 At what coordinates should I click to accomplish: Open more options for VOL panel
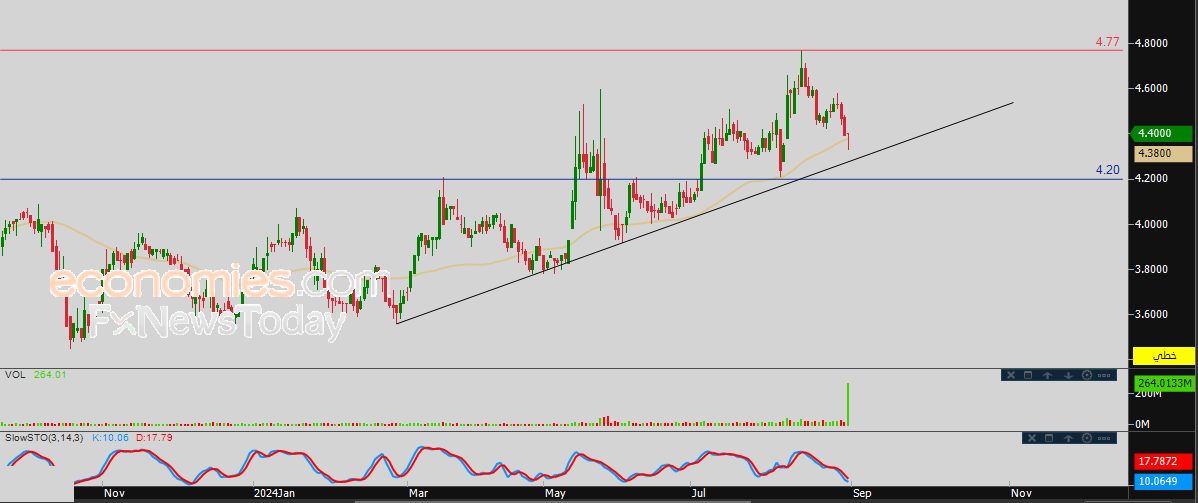[x=1104, y=375]
